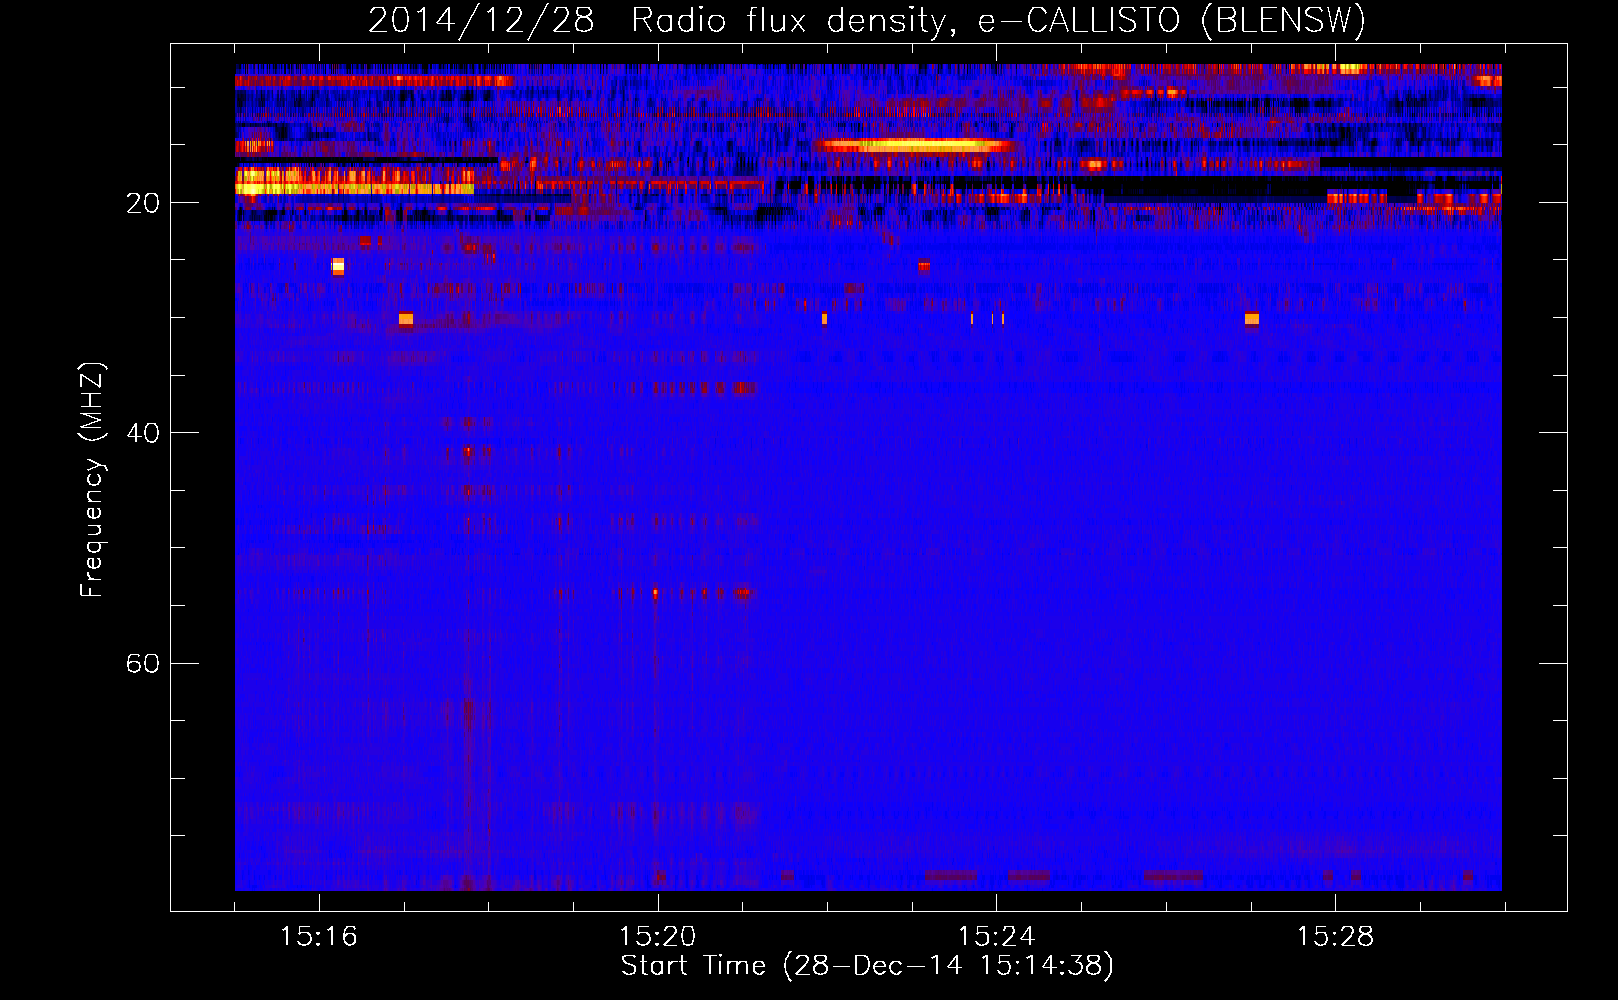This screenshot has width=1618, height=1000.
Task: Click the plot title text 'Radio flux density, e-CALLISTO (BLENSW)'
Action: 999,20
